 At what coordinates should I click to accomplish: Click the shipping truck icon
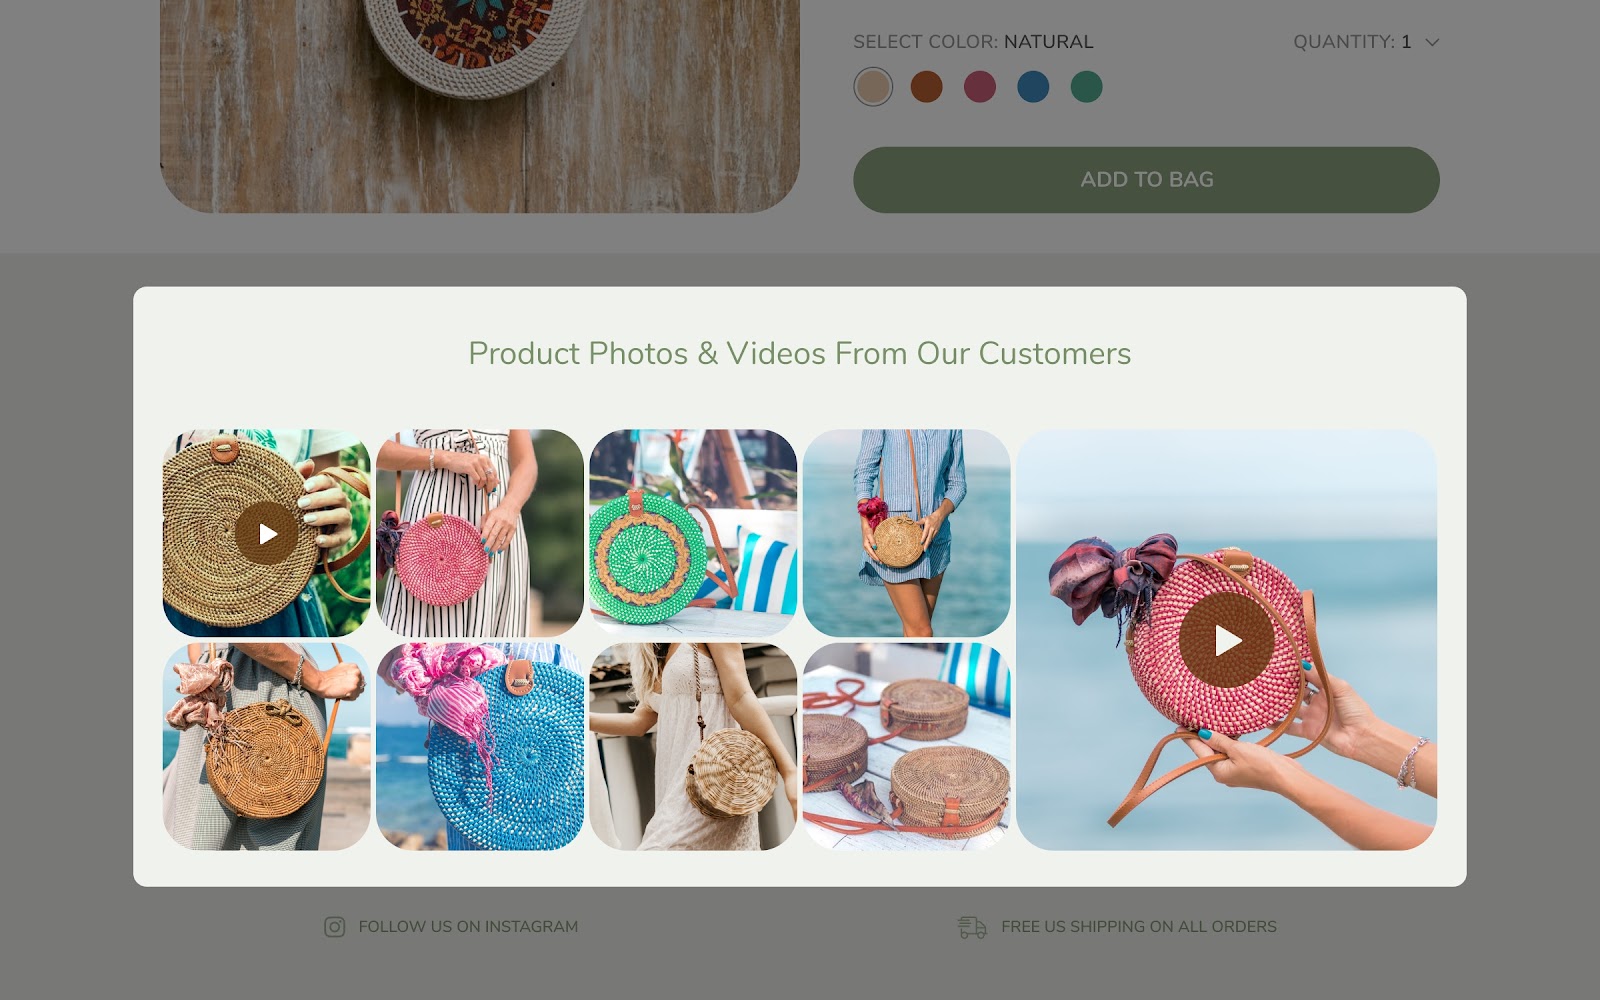coord(972,927)
